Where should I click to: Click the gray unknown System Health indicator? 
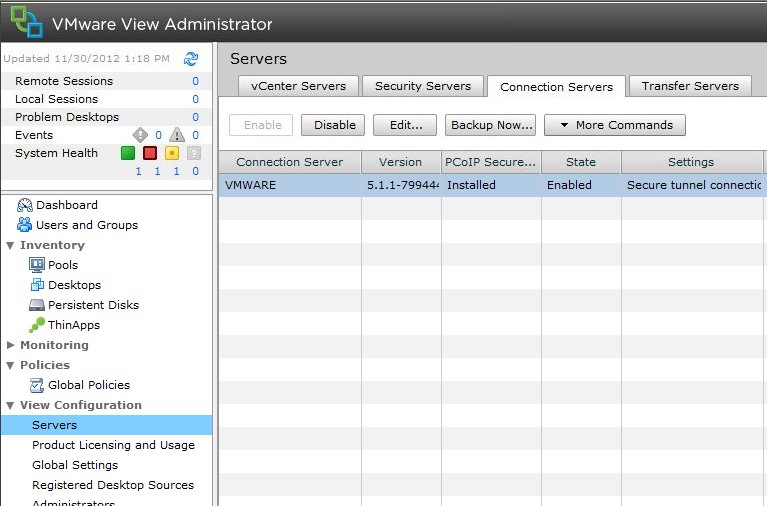[194, 153]
